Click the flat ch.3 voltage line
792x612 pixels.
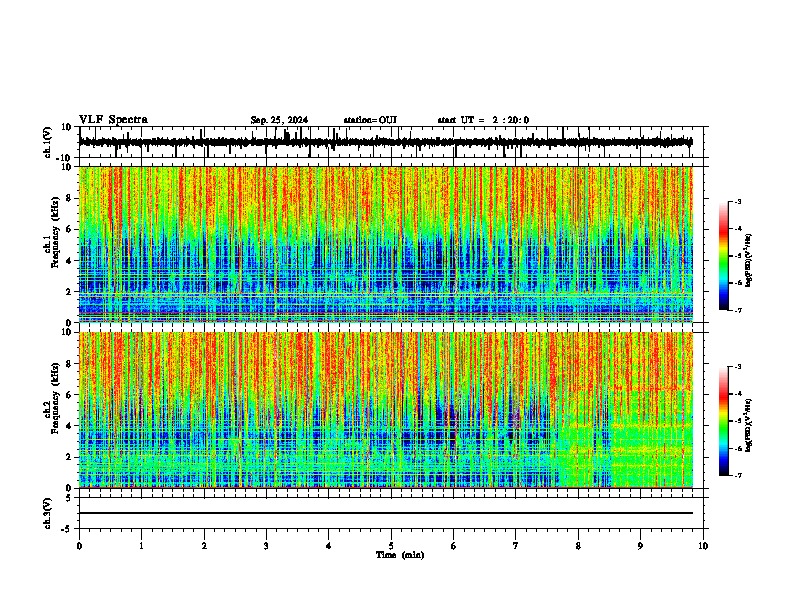386,513
